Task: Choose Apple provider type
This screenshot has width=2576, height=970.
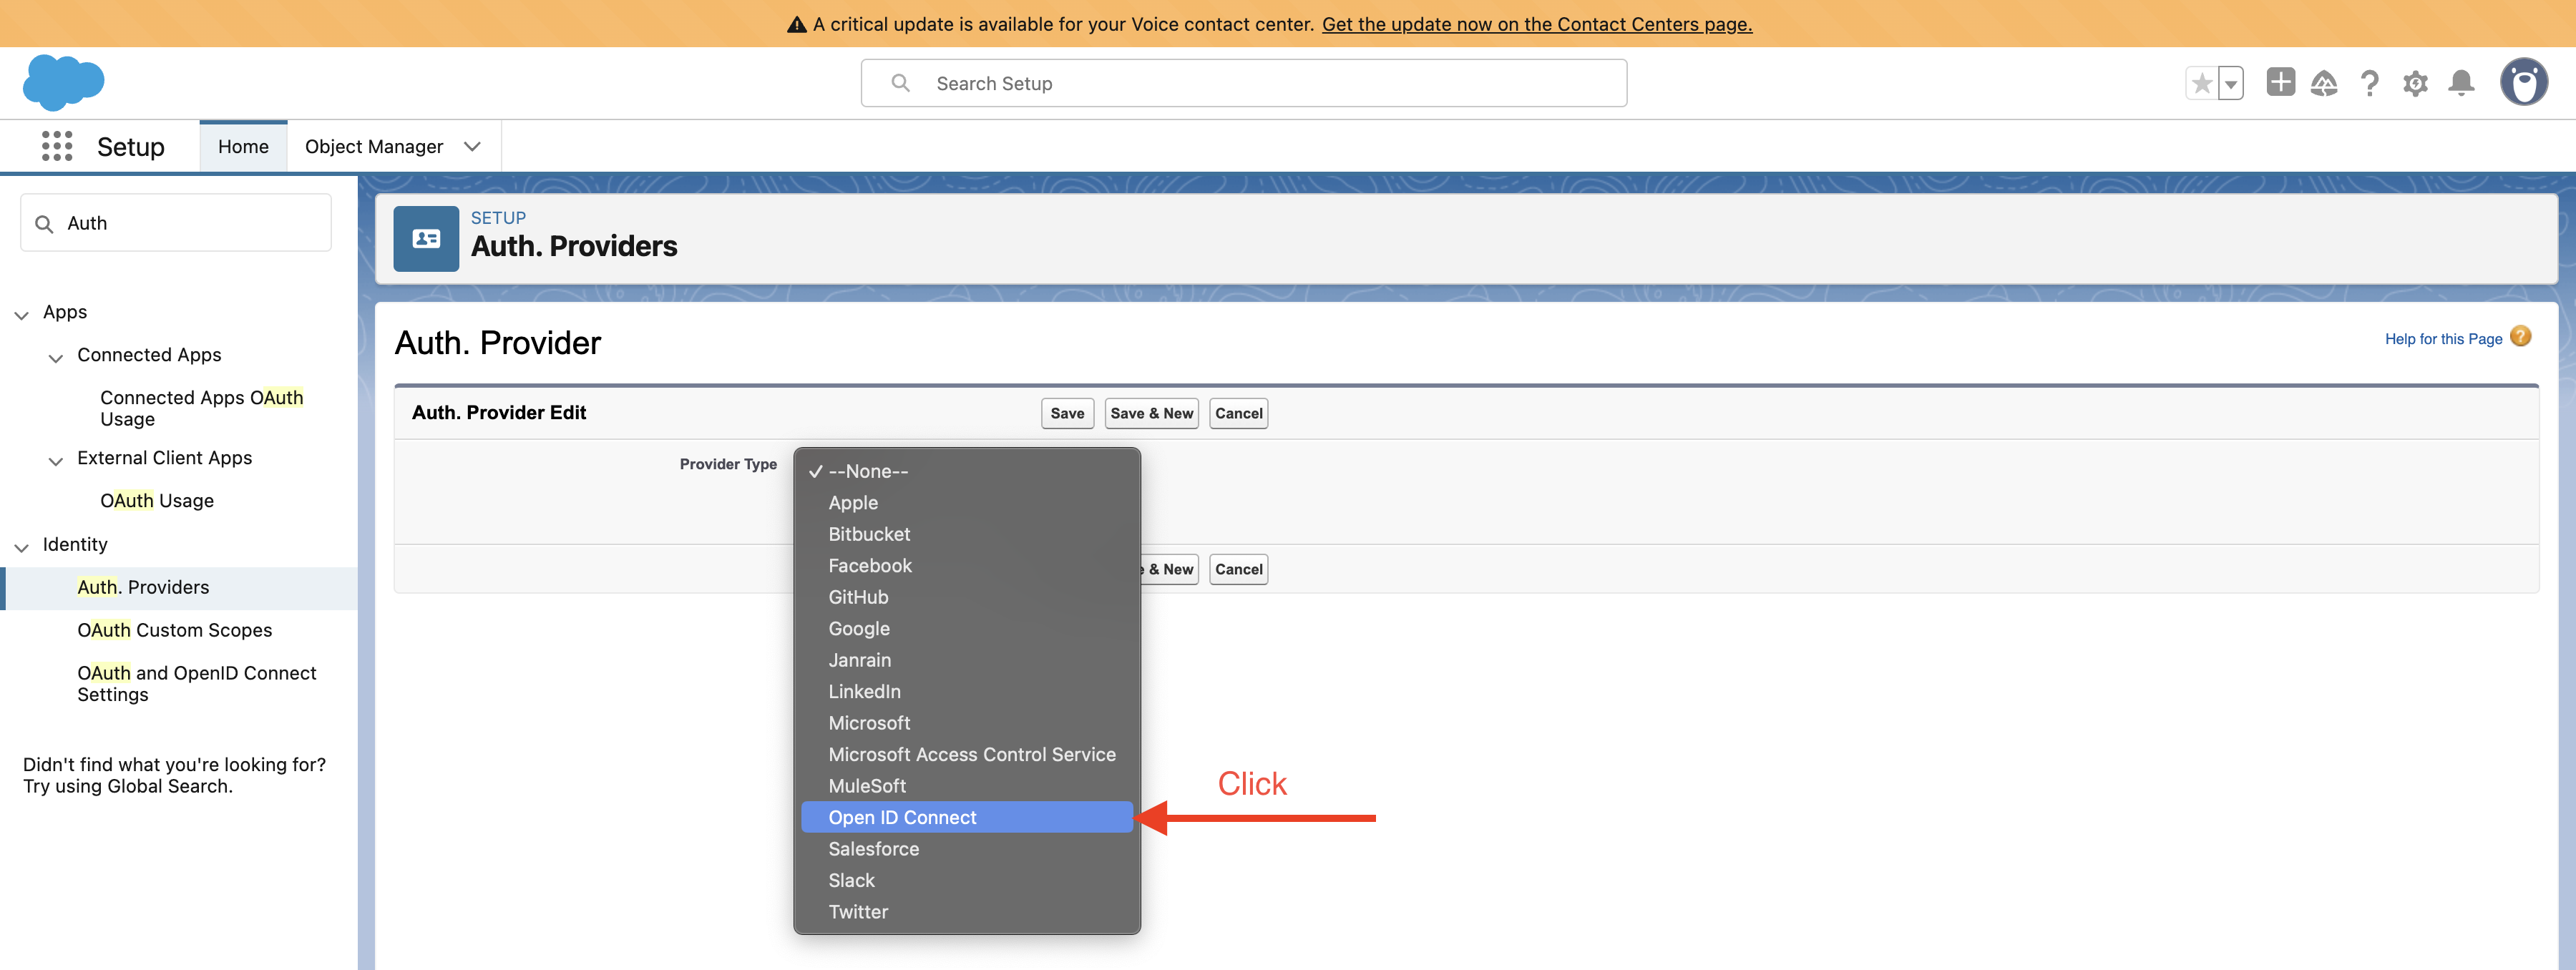Action: [x=967, y=502]
